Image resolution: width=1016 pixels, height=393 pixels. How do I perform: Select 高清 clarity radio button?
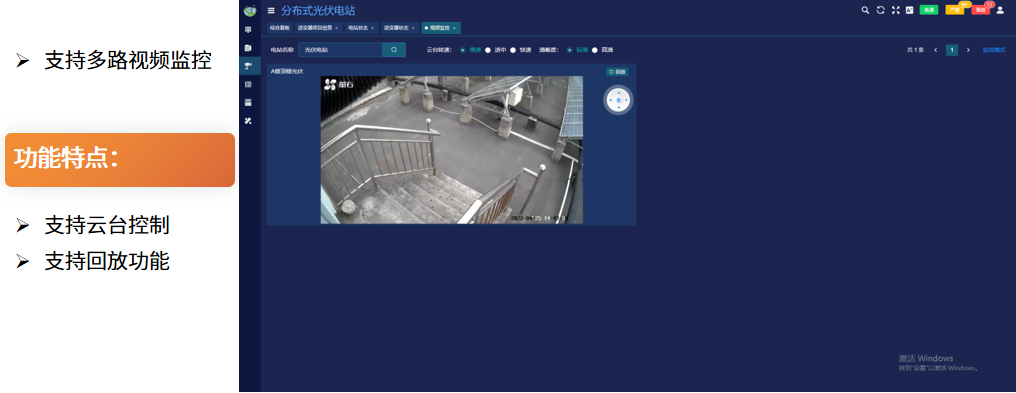click(x=595, y=50)
